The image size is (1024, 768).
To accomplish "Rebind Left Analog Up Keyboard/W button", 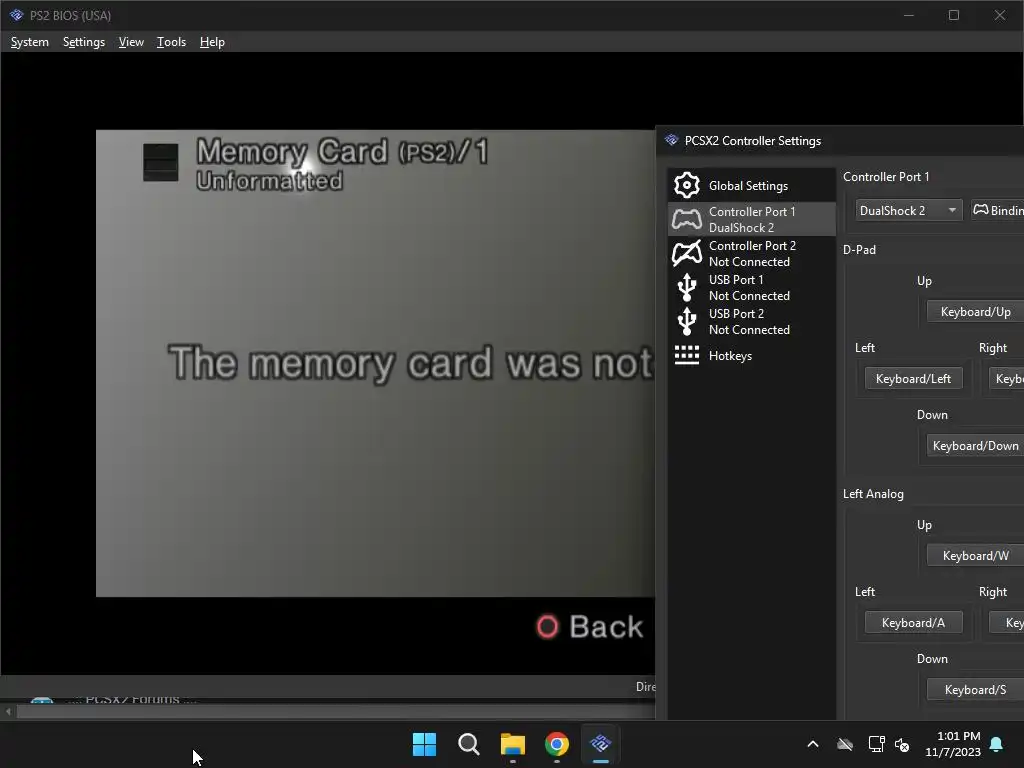I will point(975,556).
